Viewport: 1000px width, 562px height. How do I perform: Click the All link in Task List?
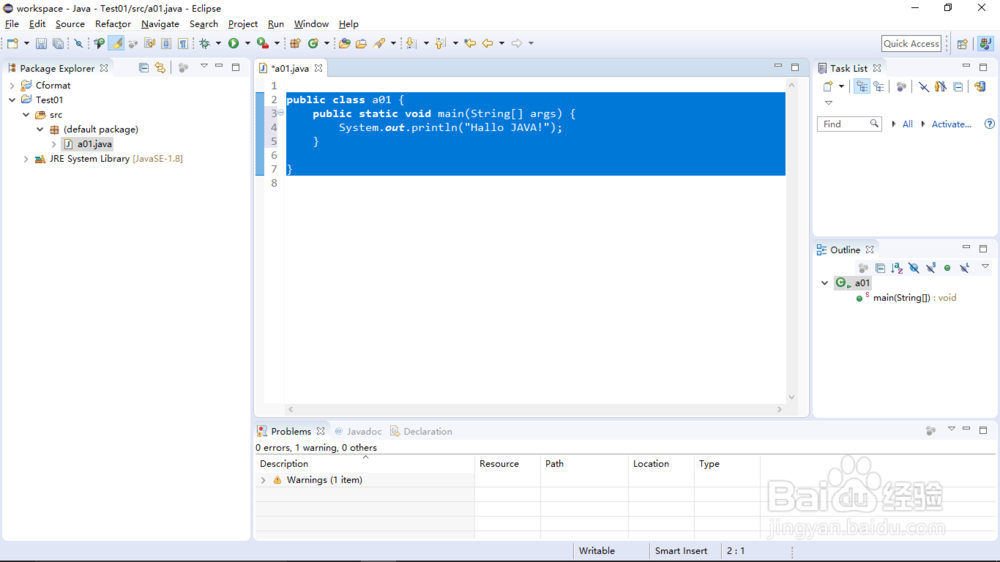pyautogui.click(x=907, y=124)
